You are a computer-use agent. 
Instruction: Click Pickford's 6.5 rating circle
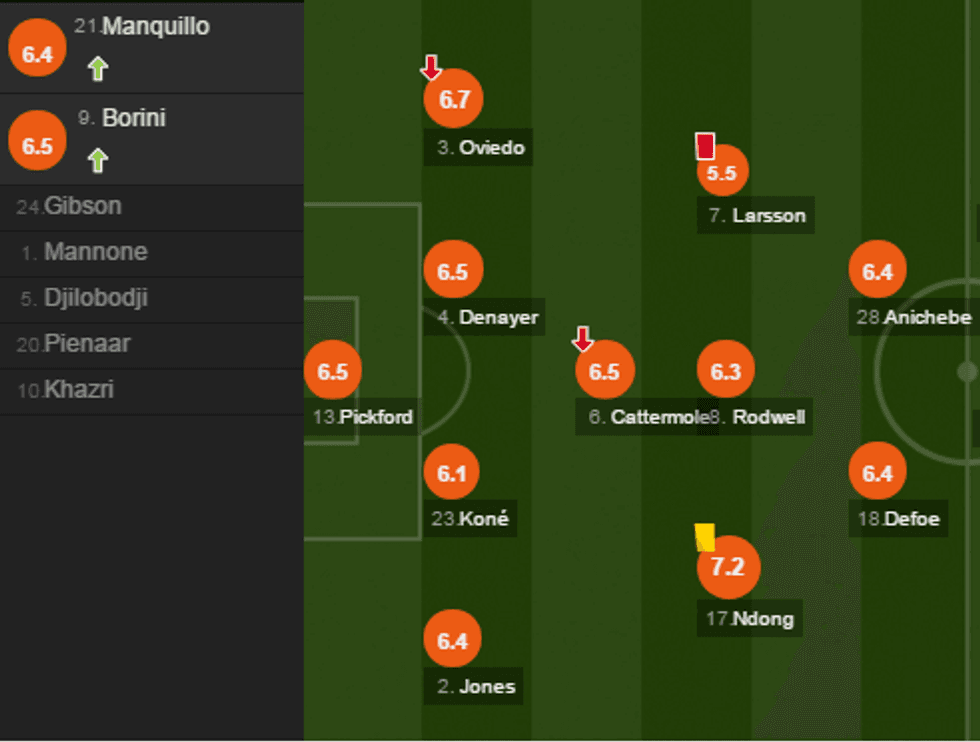coord(332,371)
